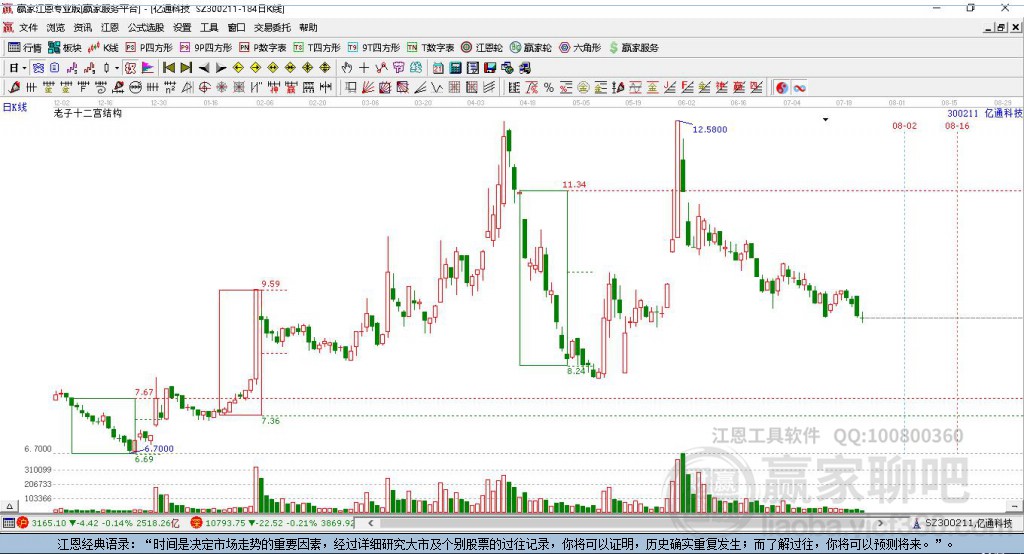Open the 江恩 menu

coord(110,27)
